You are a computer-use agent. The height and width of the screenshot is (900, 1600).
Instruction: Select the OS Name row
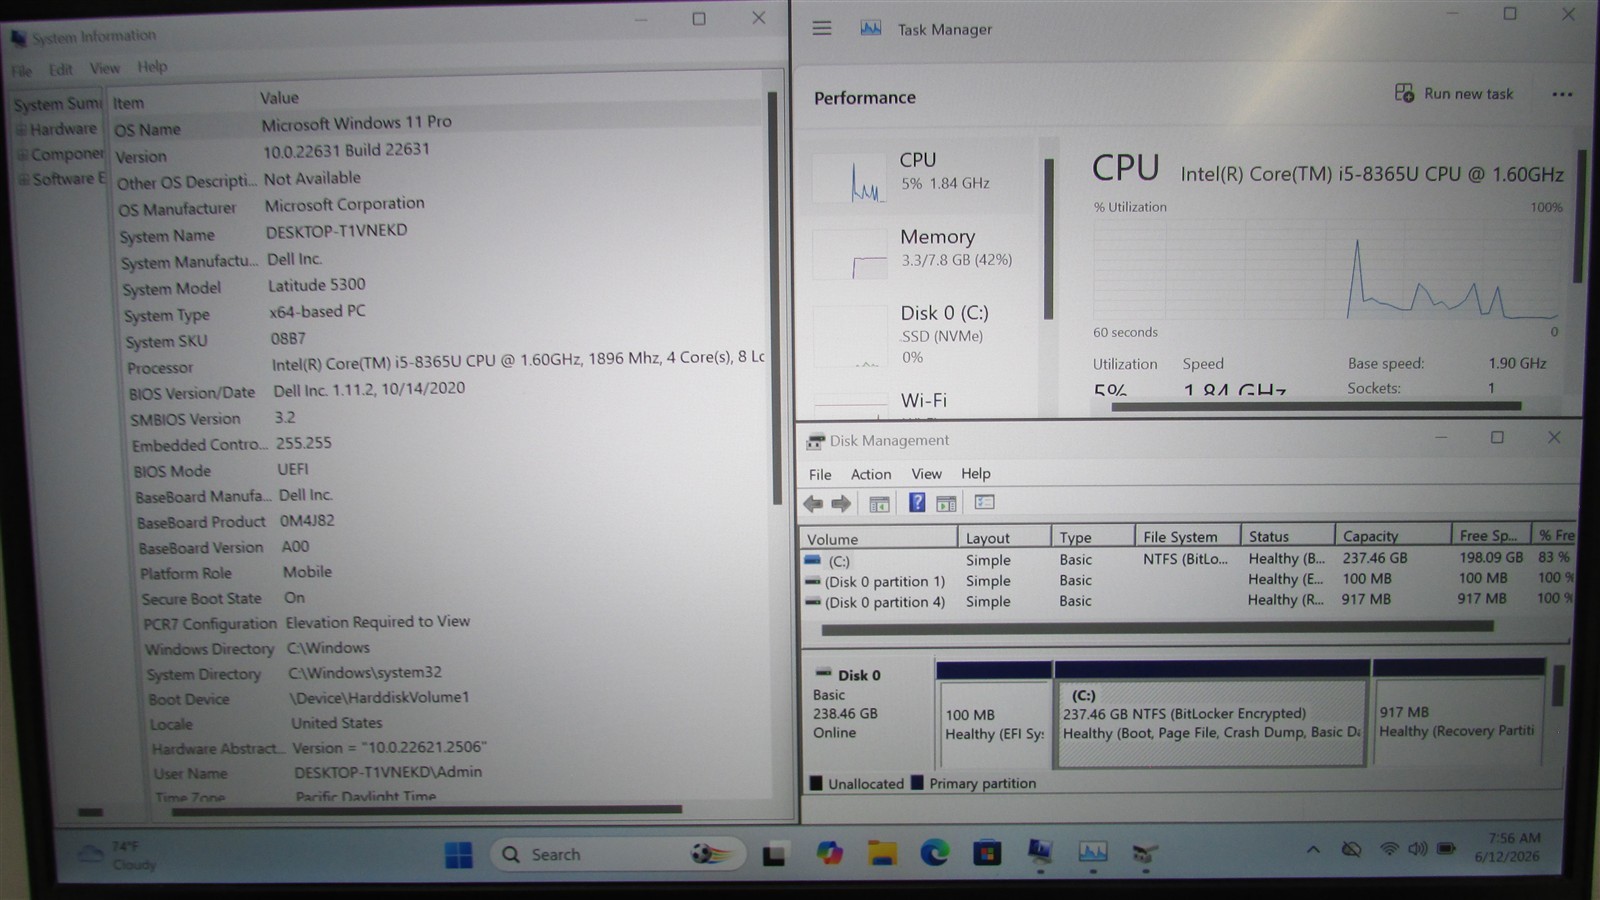(436, 125)
